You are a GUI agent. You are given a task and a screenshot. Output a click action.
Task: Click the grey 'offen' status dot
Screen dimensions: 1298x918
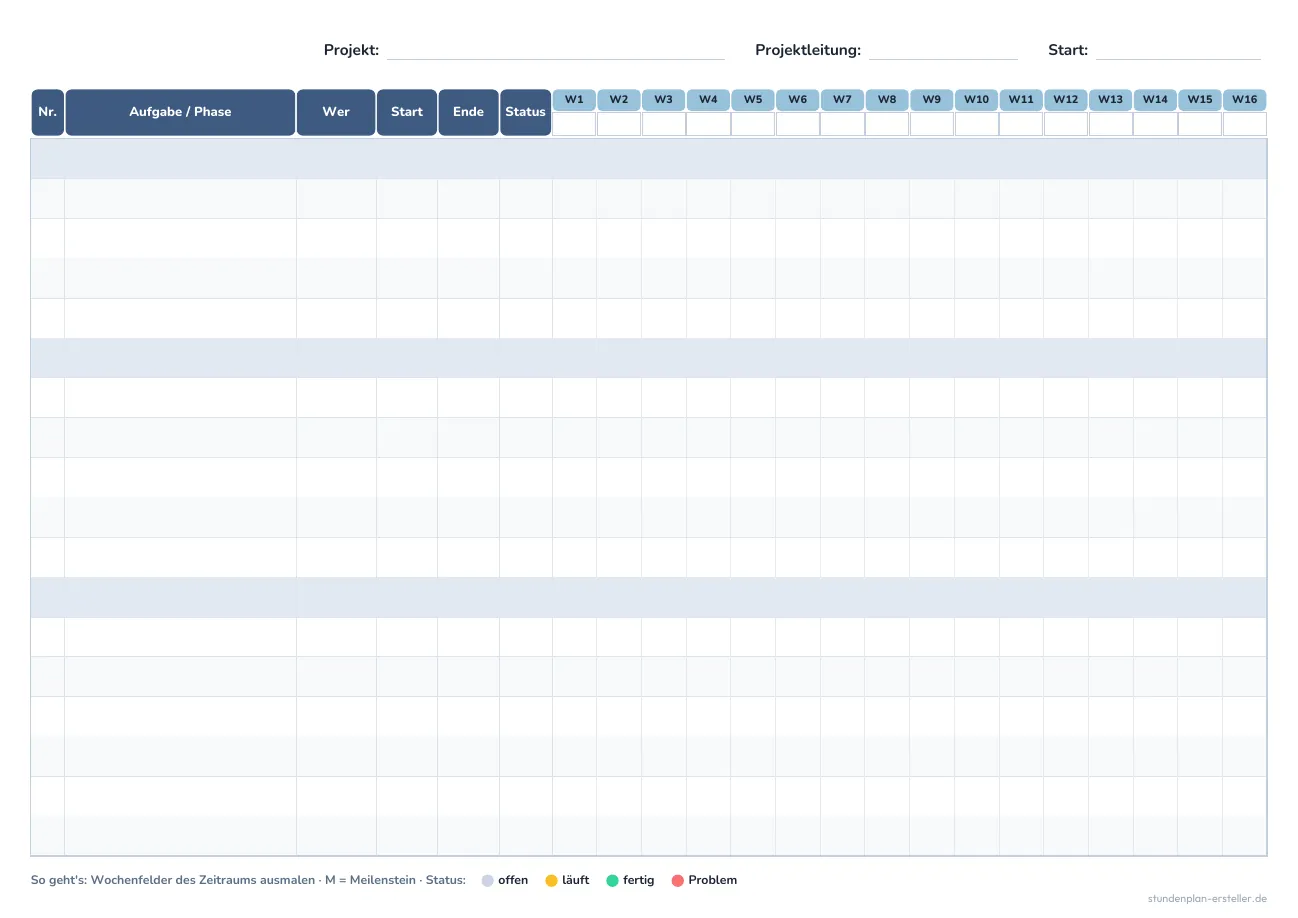[x=487, y=881]
